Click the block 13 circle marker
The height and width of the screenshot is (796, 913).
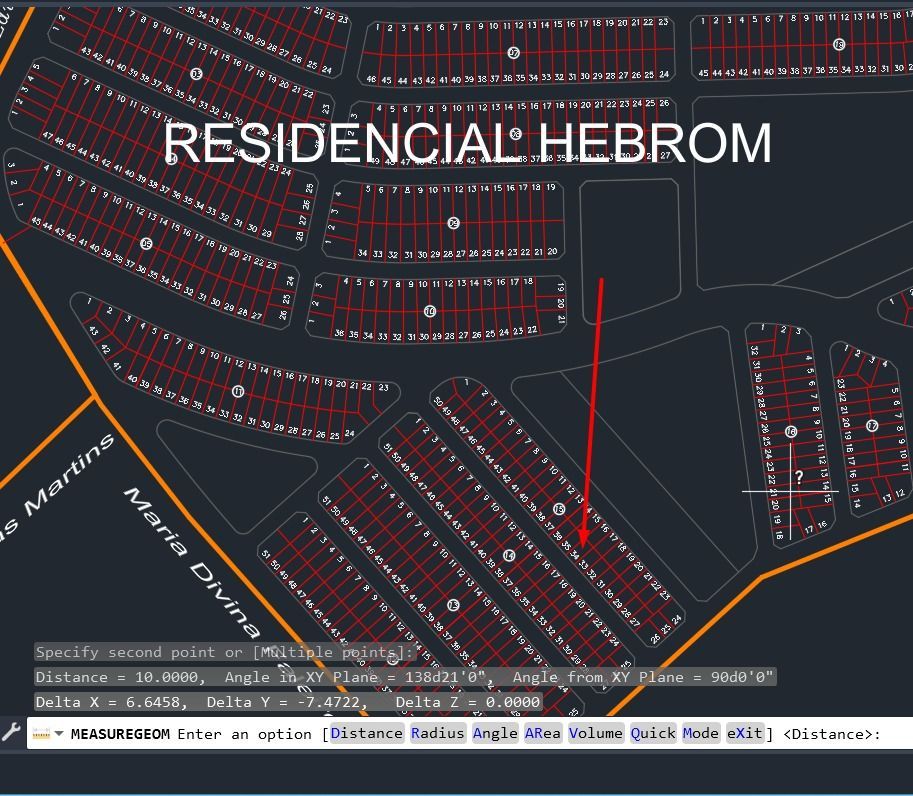click(x=453, y=606)
